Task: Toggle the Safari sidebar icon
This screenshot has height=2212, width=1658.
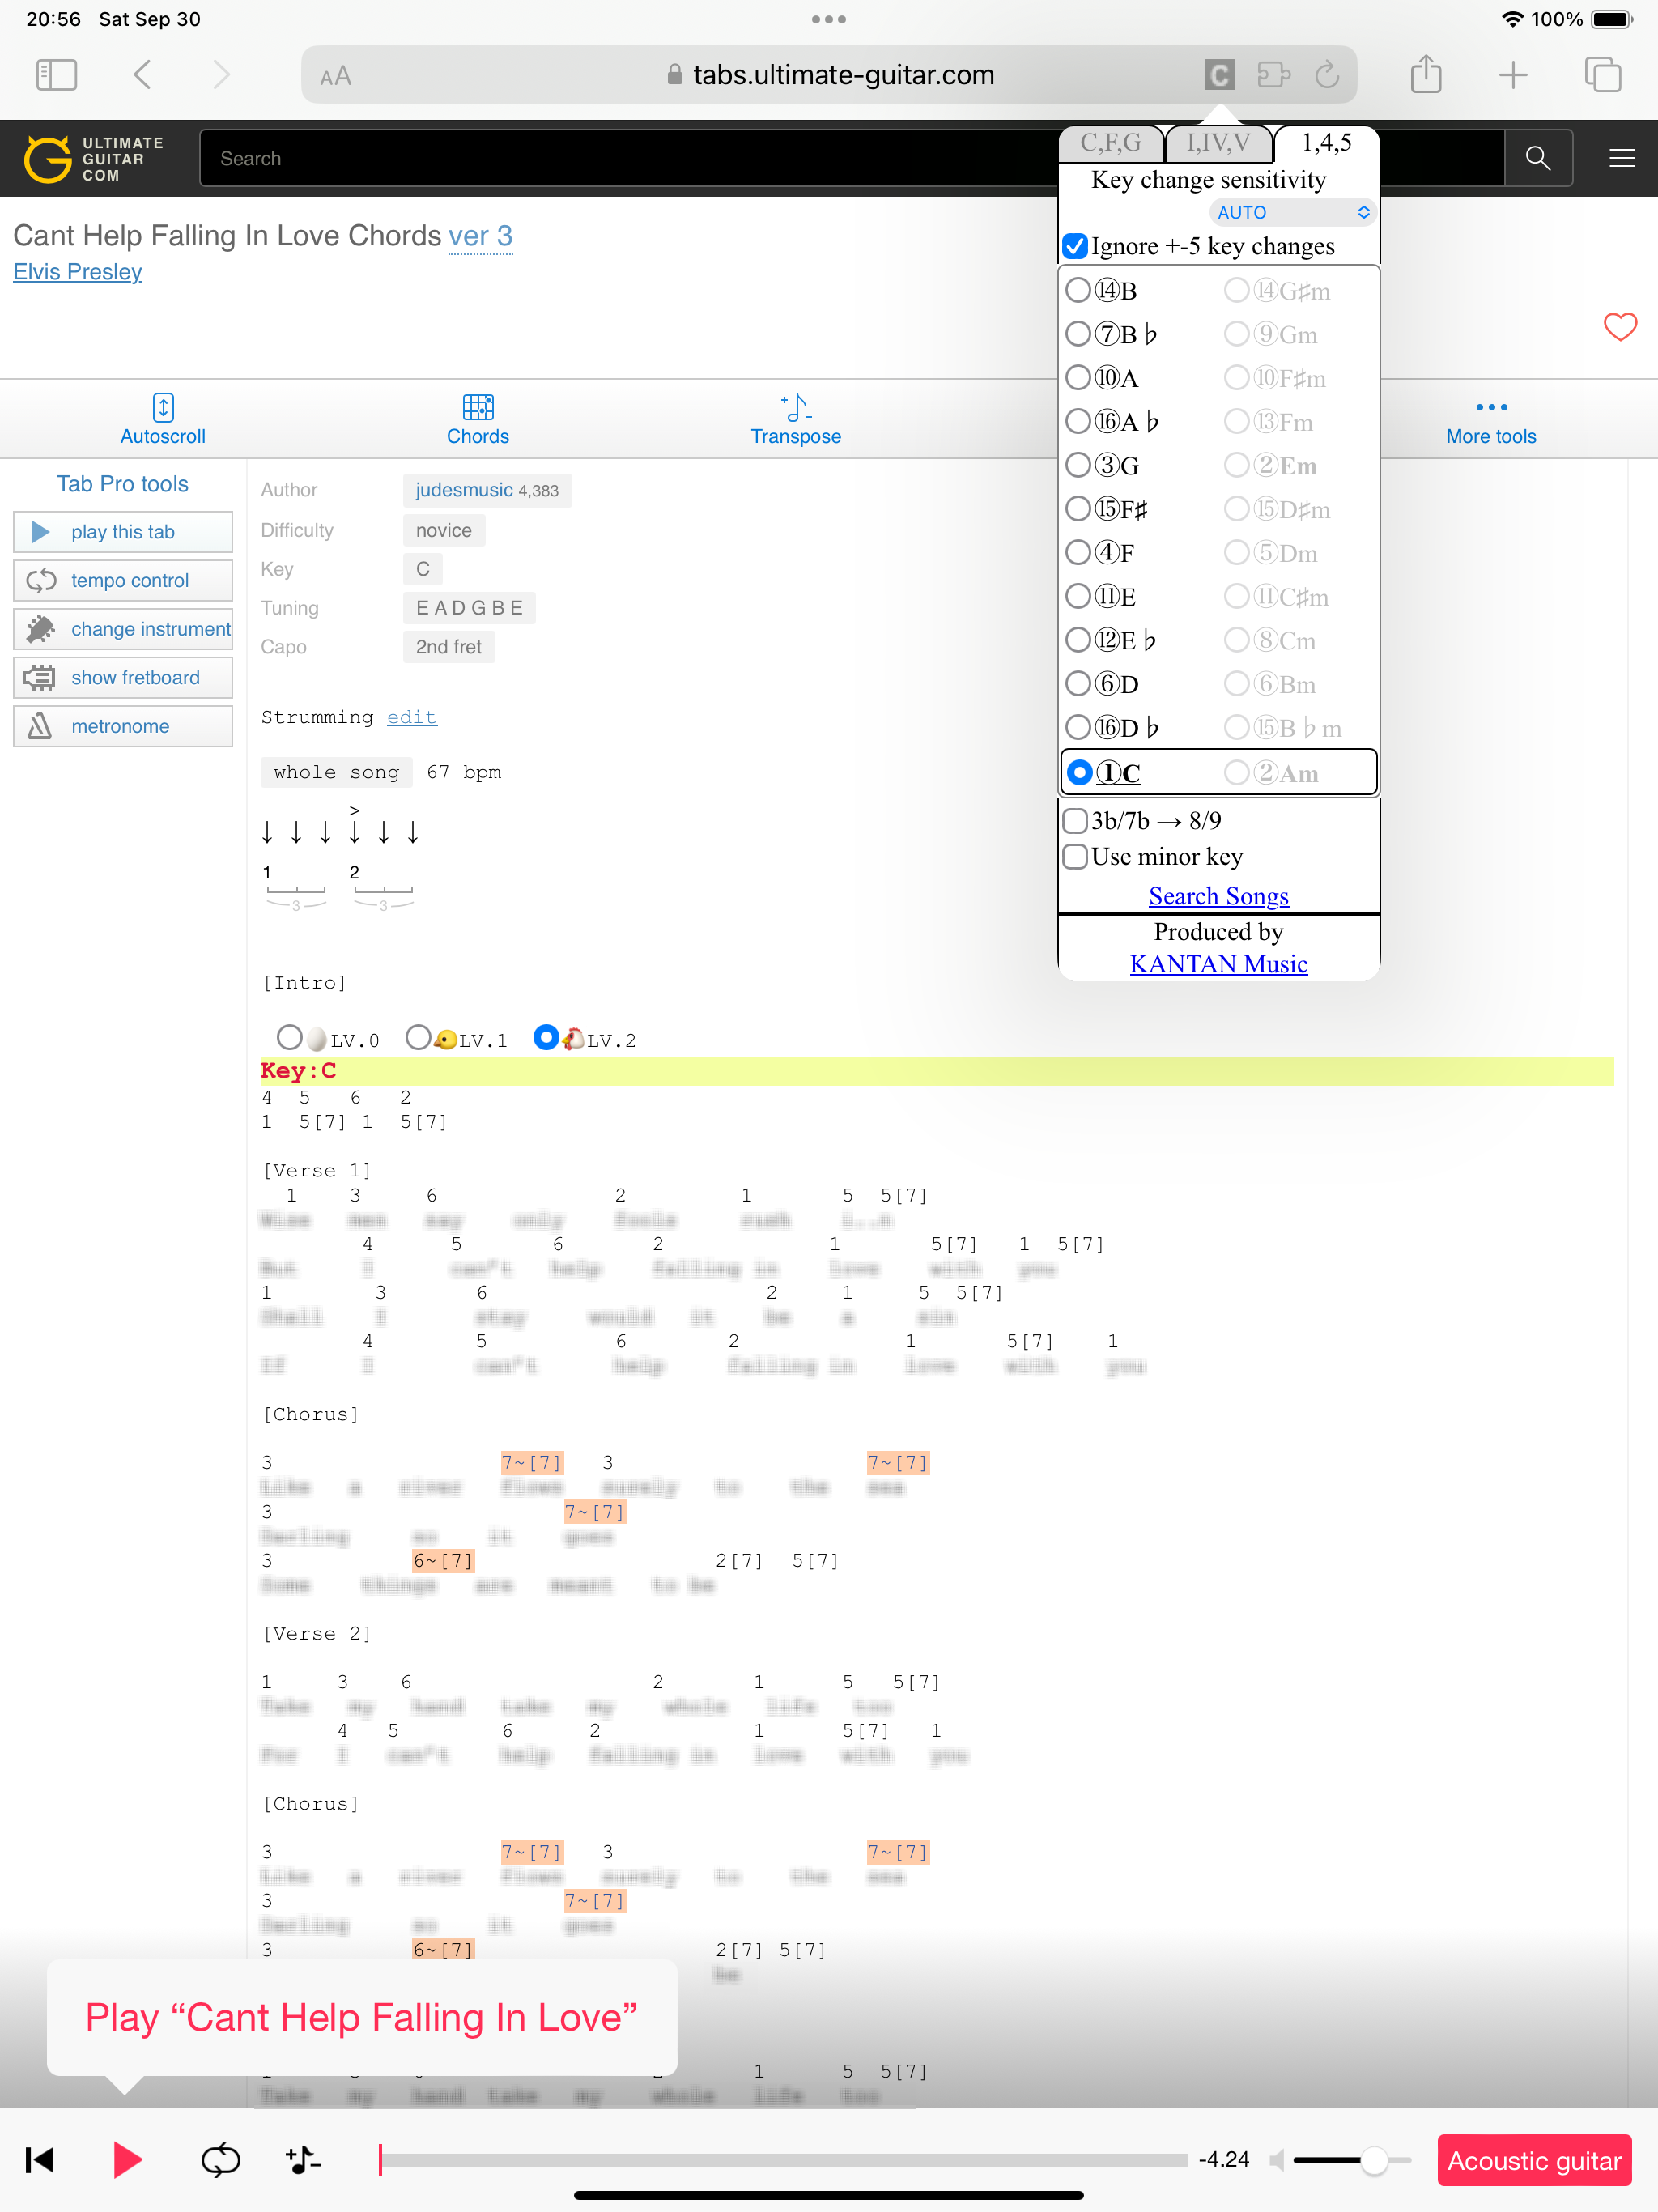Action: click(x=56, y=75)
